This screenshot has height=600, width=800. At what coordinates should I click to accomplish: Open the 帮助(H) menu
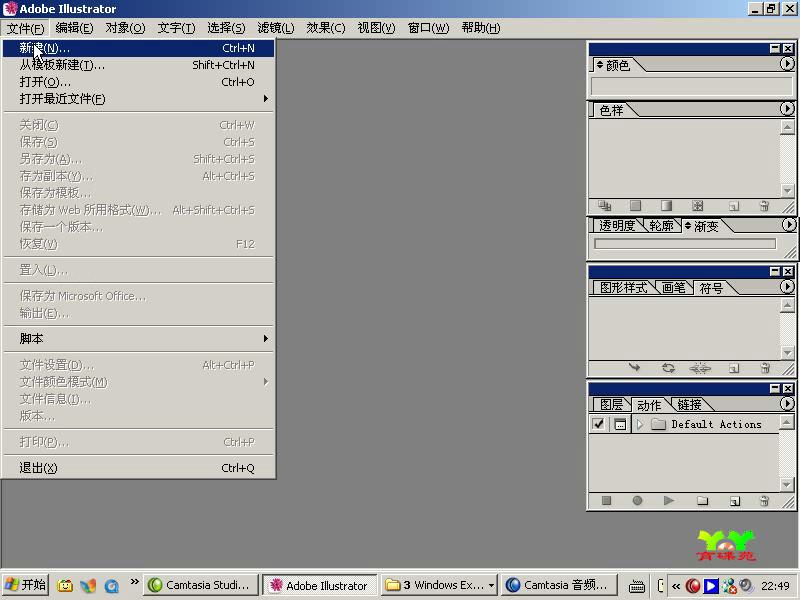(x=481, y=28)
